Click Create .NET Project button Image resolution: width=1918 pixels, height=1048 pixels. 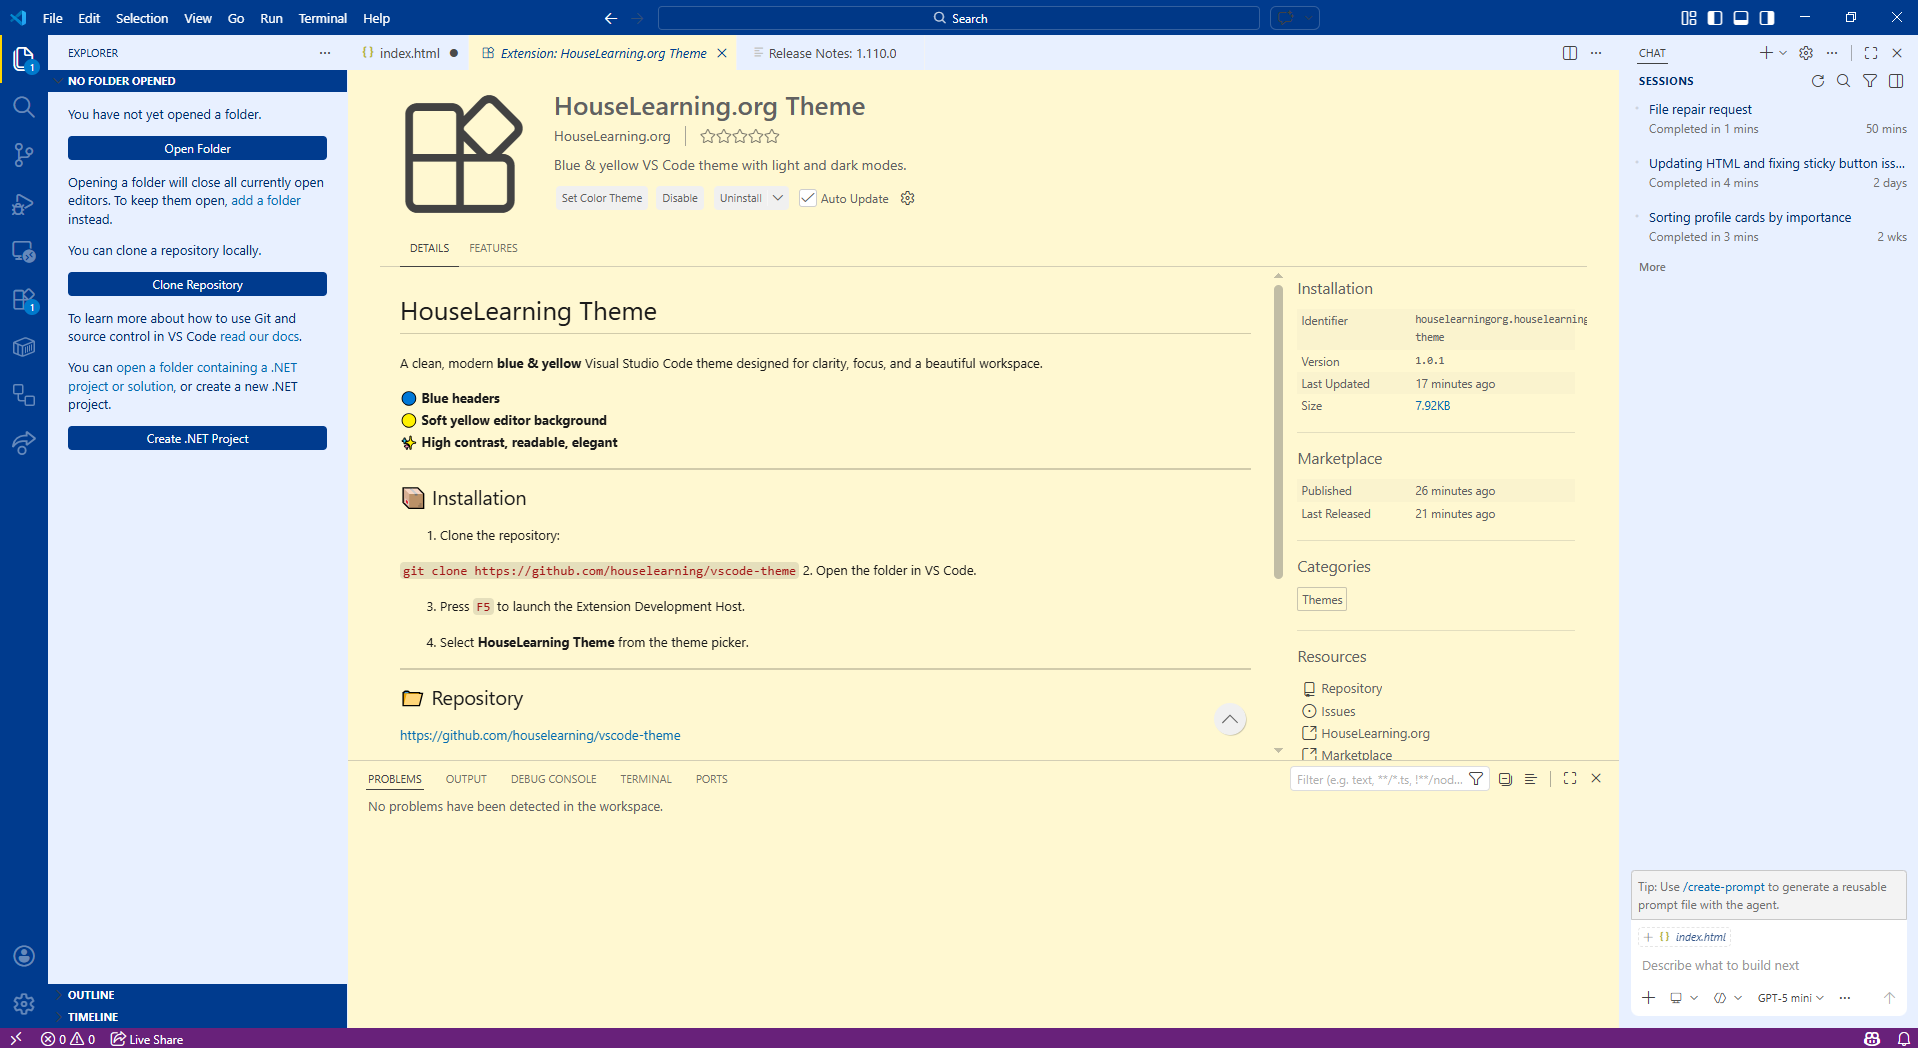pos(197,438)
